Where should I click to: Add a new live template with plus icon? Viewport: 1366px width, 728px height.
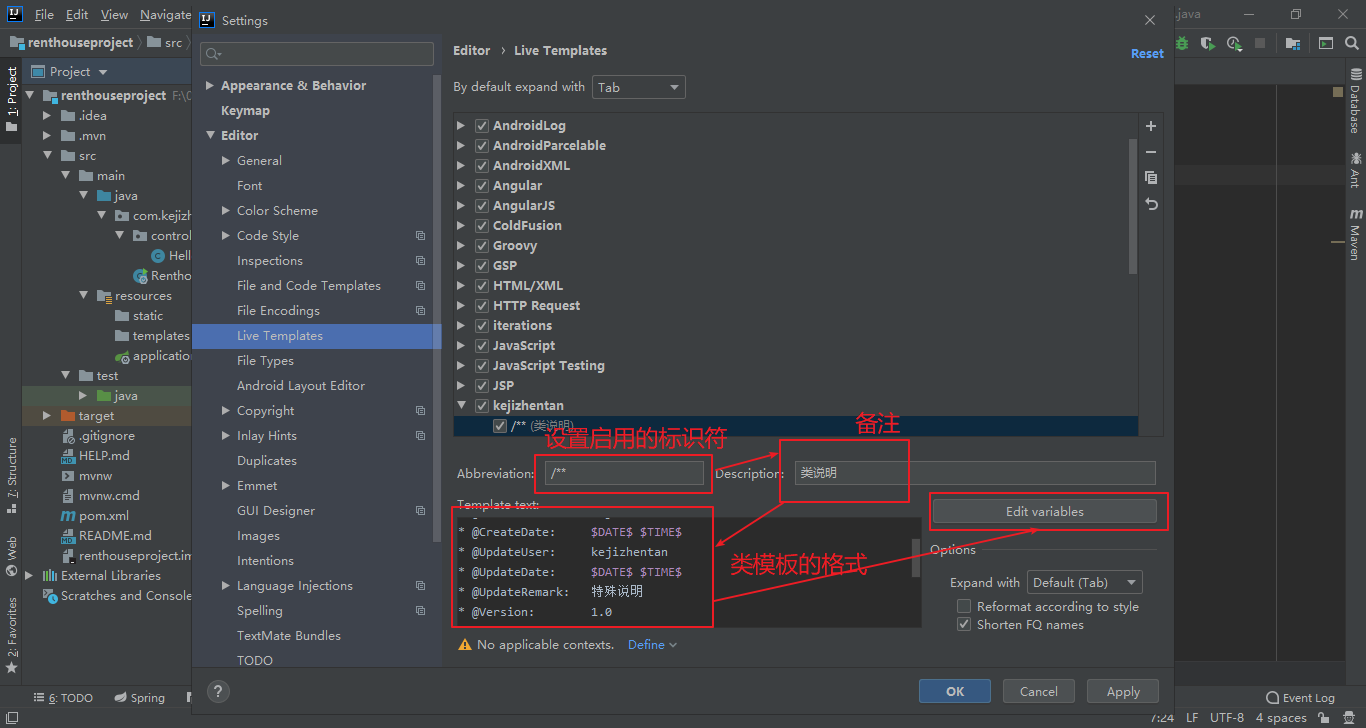1151,126
